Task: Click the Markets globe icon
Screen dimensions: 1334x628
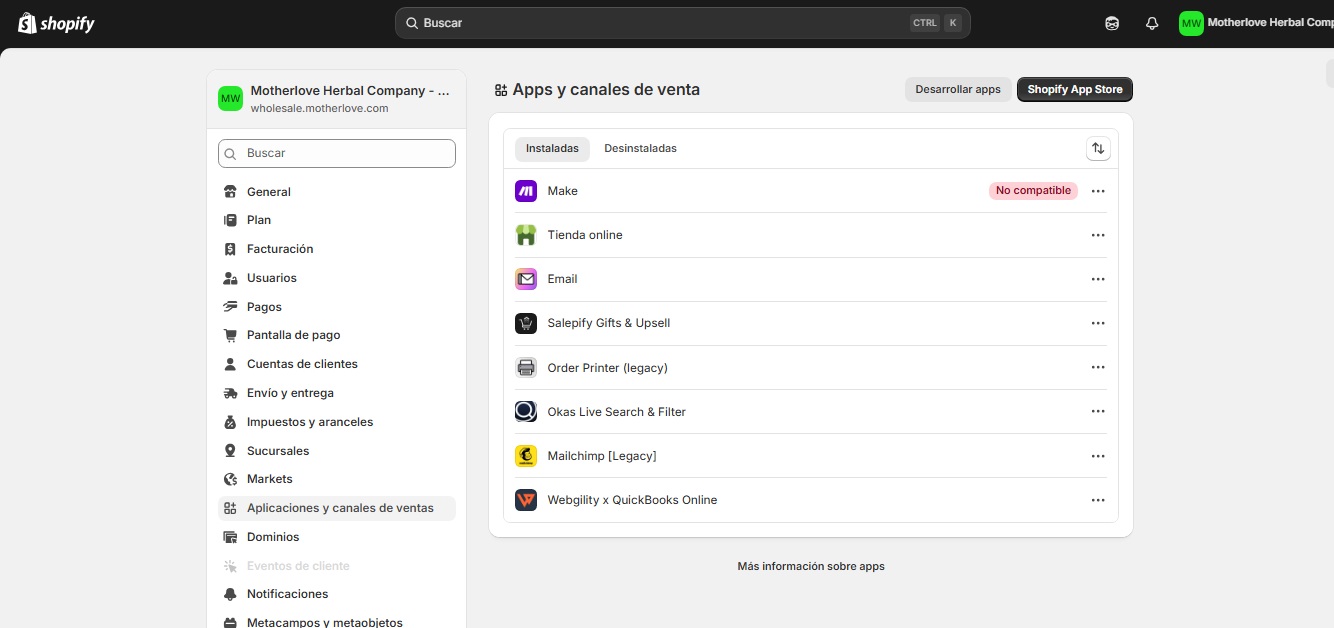Action: point(230,479)
